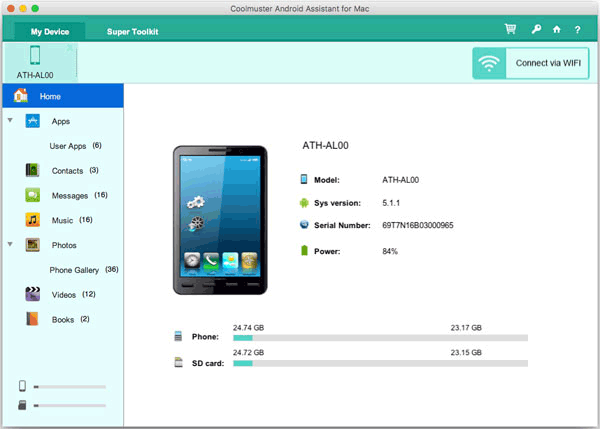Click the 23.15 GB SD free space
Viewport: 600px width, 429px height.
point(466,352)
